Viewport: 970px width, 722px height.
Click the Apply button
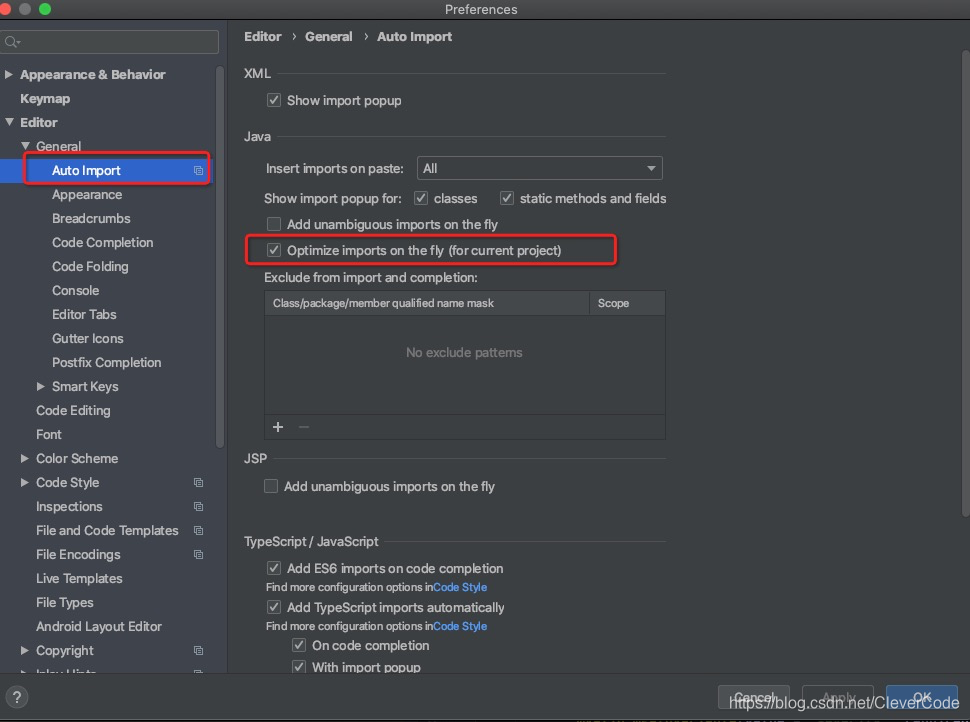coord(838,697)
